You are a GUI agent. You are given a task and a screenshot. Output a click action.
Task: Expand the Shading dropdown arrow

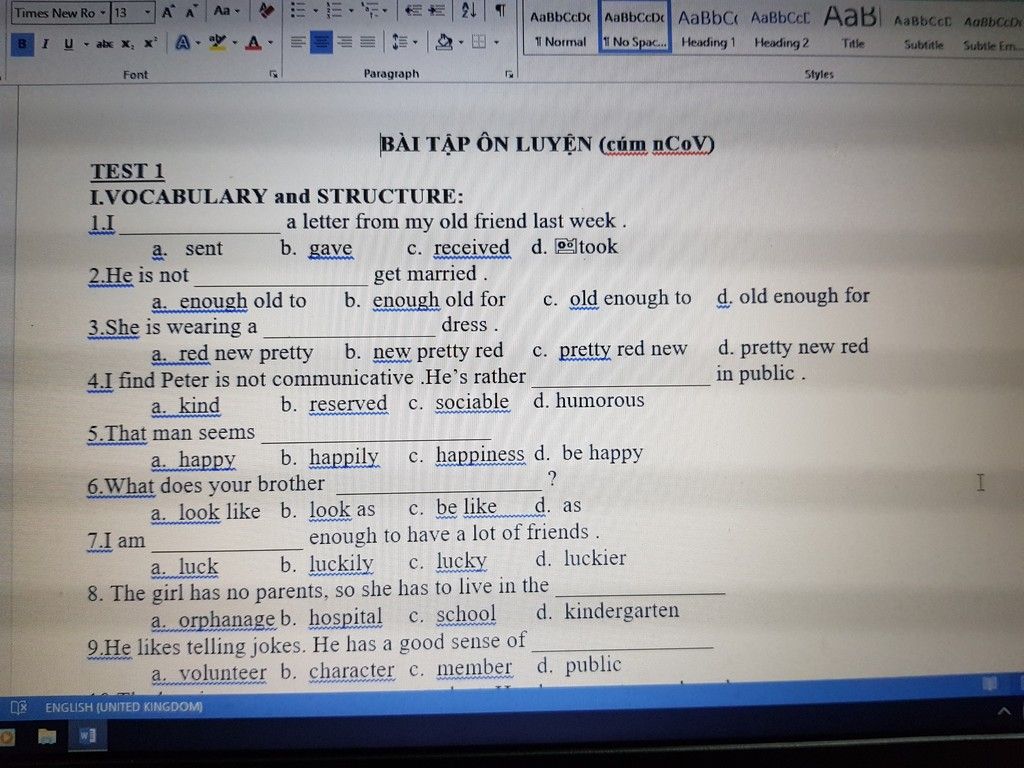pos(461,43)
